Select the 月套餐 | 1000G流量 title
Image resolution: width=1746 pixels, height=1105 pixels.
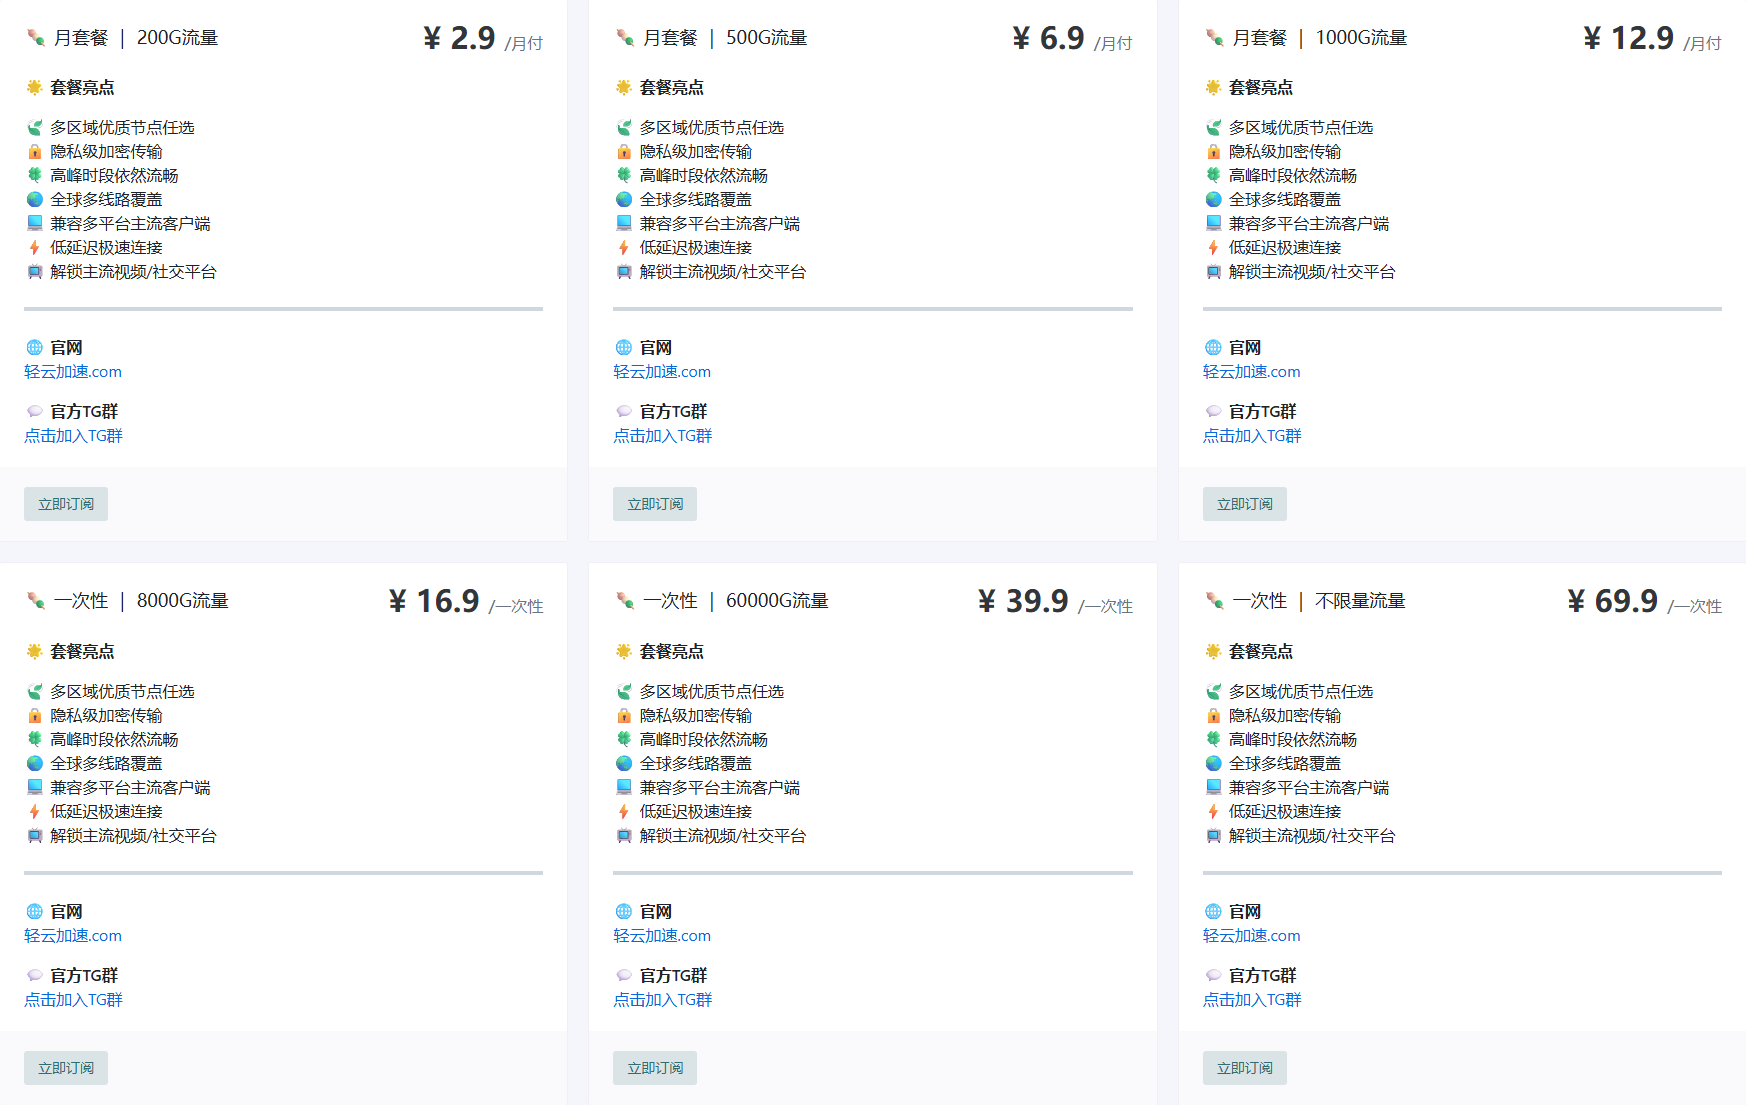(1320, 38)
